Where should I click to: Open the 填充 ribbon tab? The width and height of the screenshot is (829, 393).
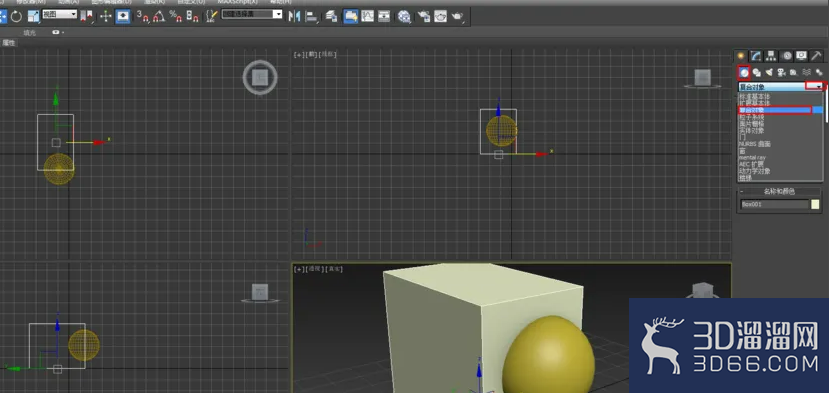tap(30, 33)
